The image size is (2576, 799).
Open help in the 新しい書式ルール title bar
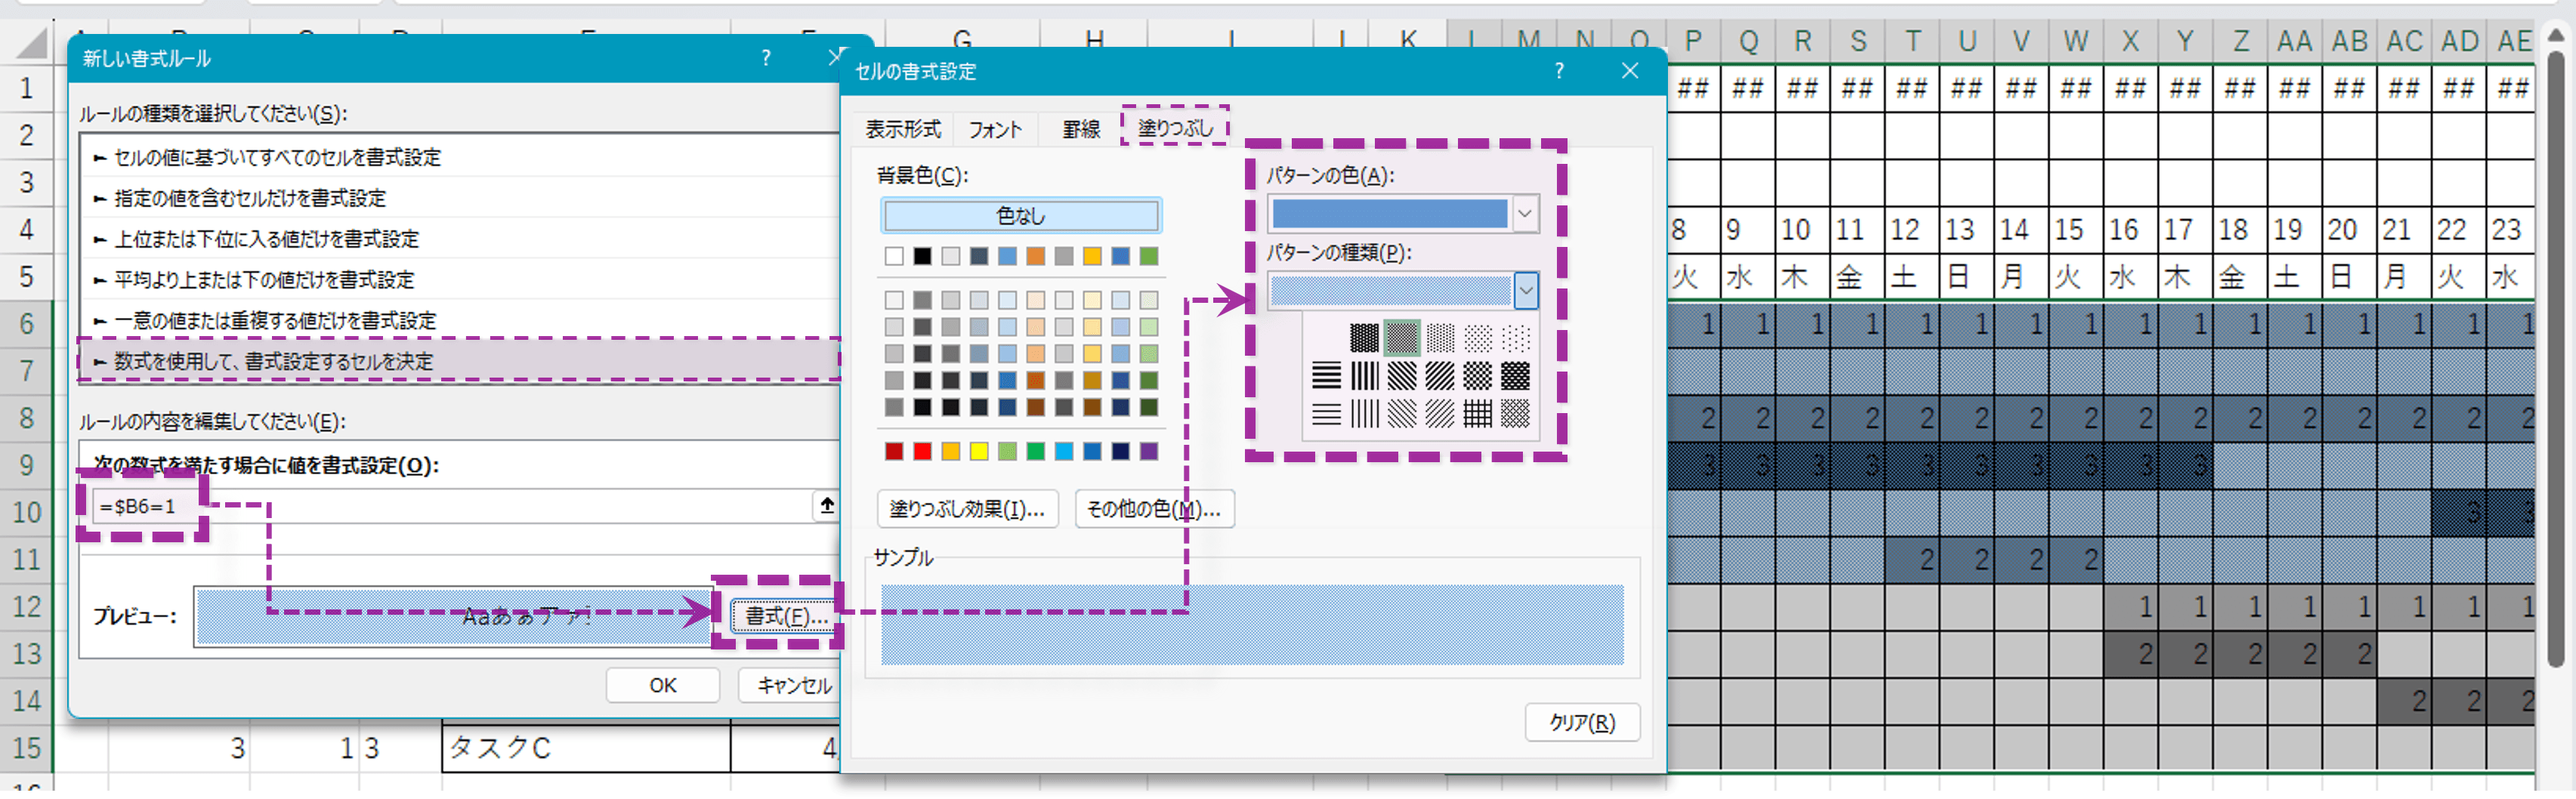tap(766, 58)
